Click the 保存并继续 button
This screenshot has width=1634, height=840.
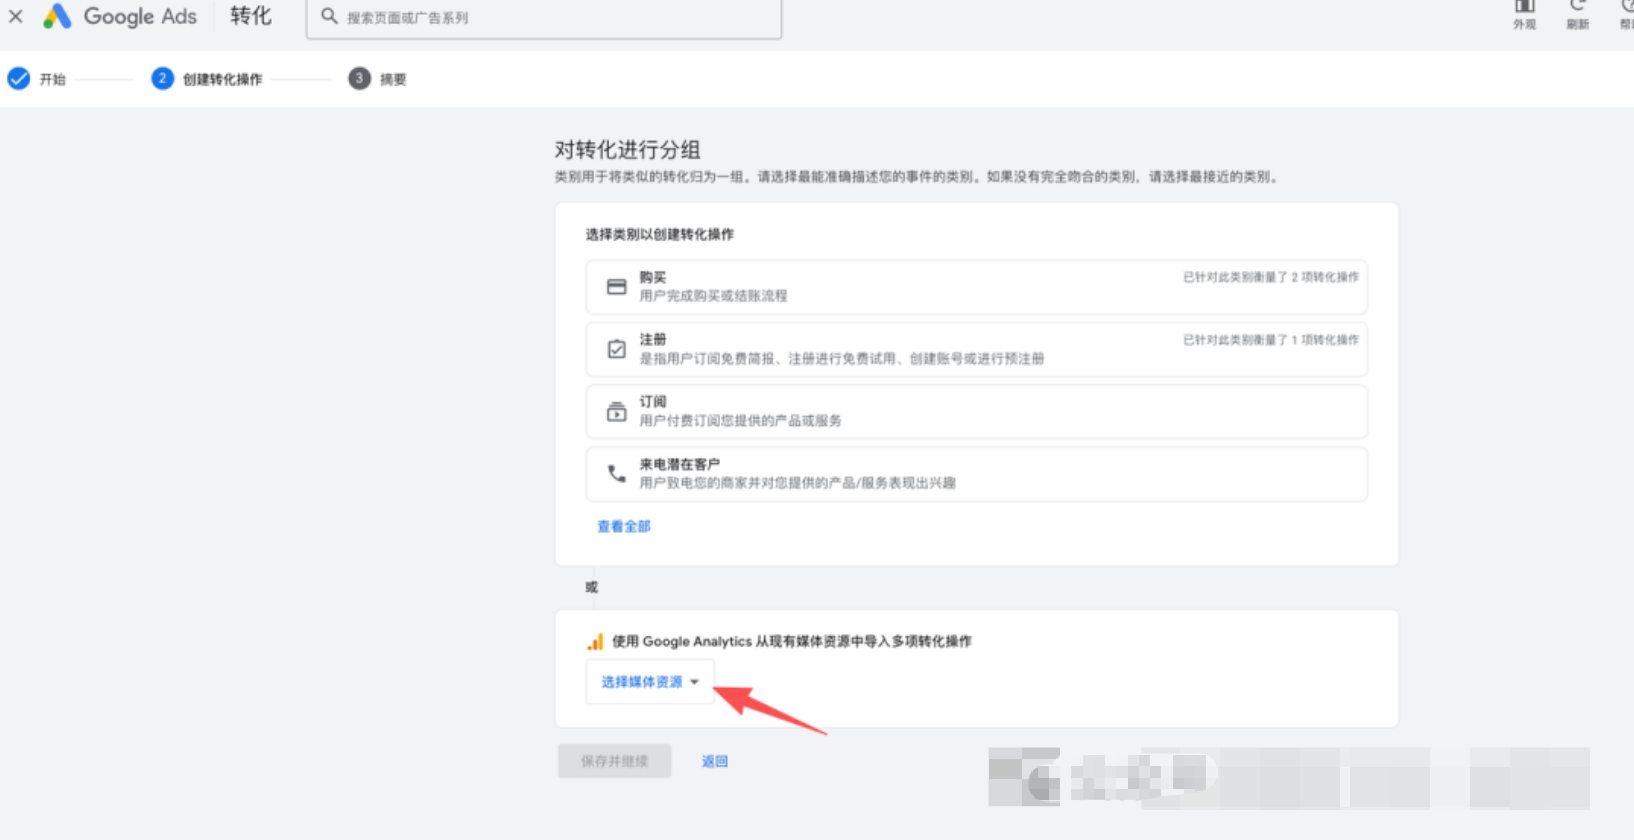(x=614, y=761)
